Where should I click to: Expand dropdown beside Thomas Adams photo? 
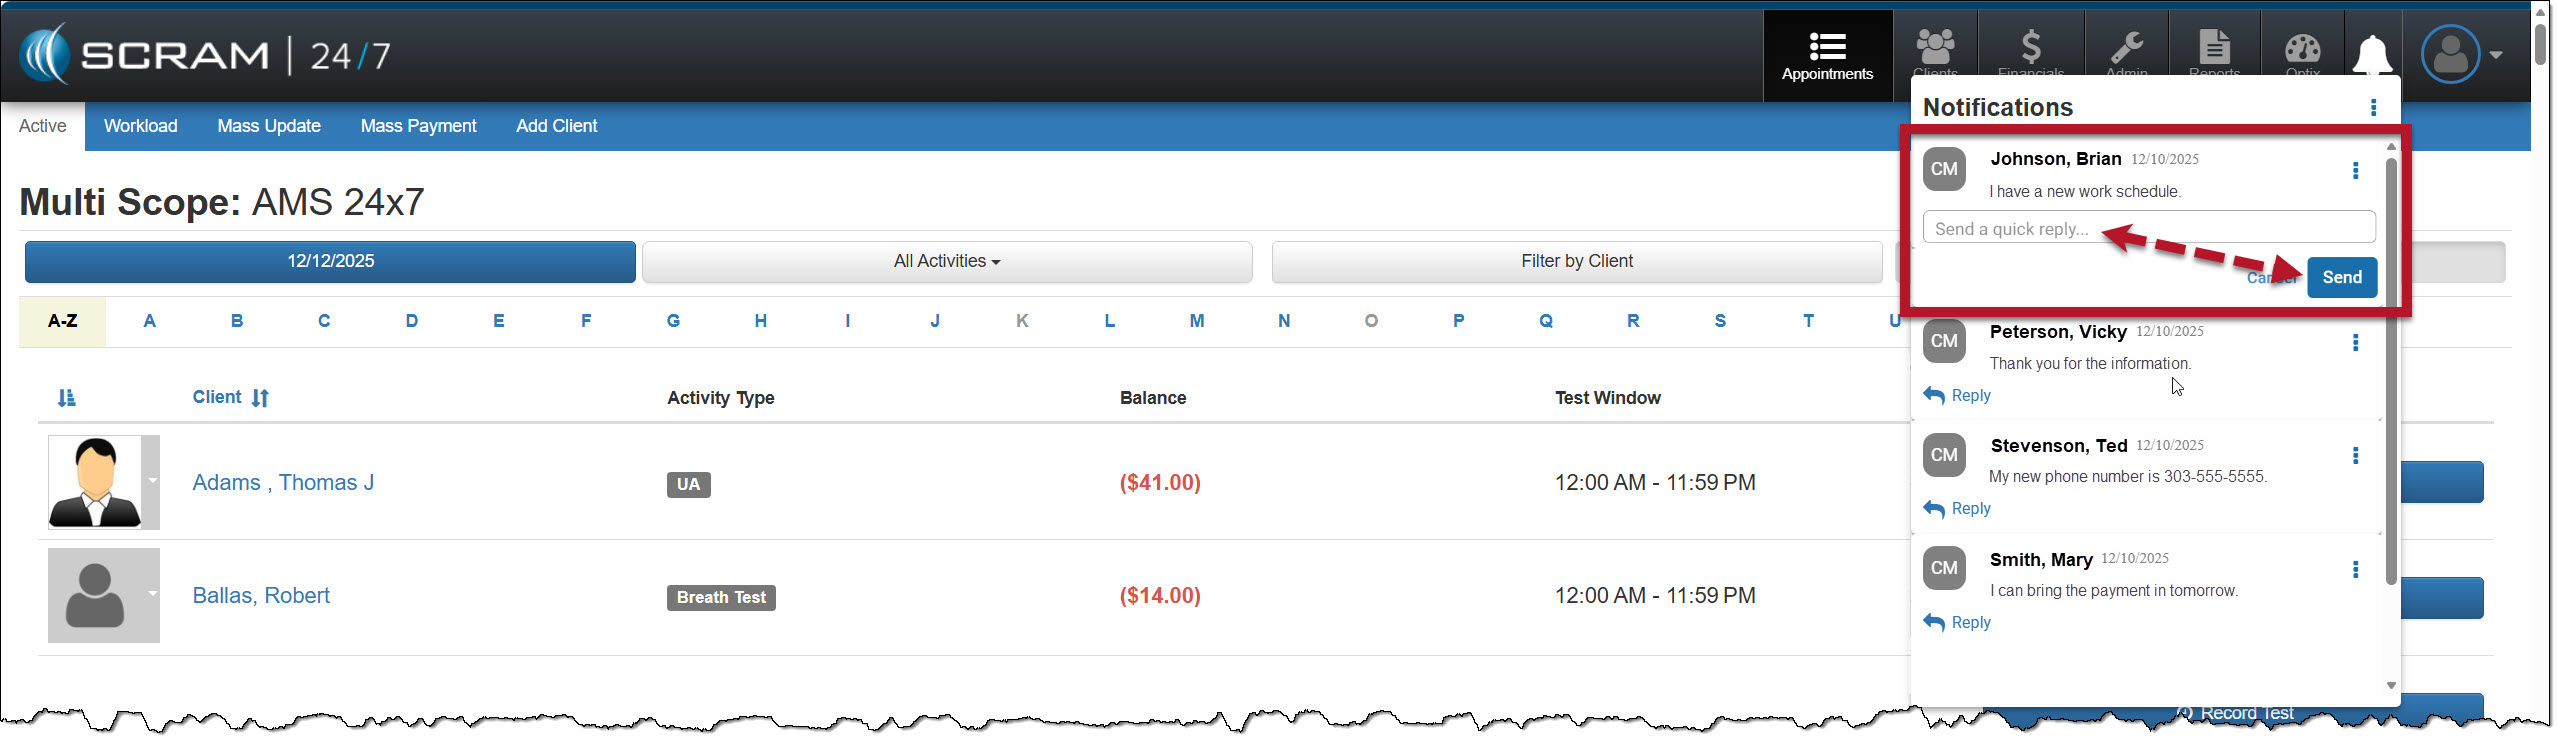[152, 481]
